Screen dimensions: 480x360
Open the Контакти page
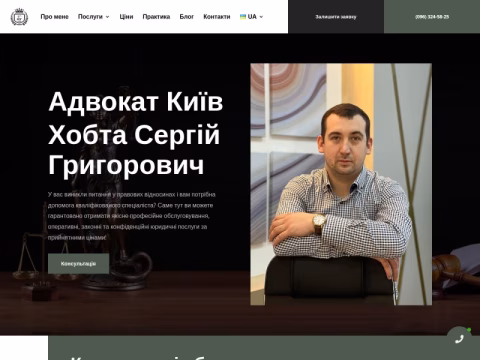point(217,17)
